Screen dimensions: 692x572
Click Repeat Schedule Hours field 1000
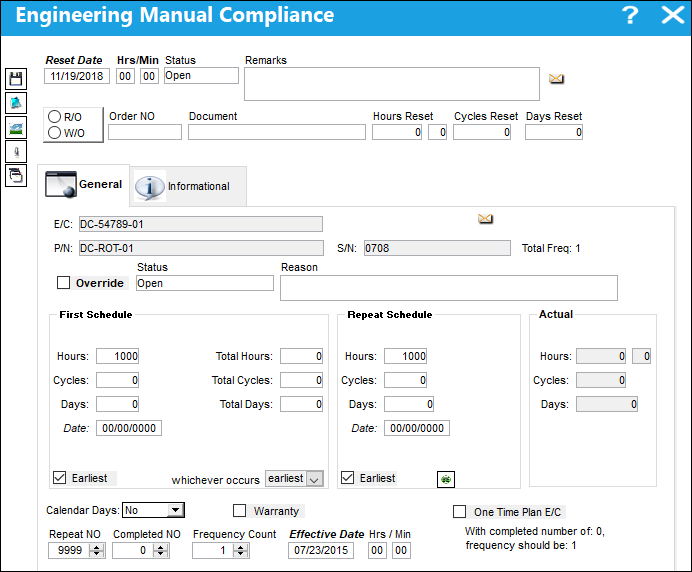406,356
